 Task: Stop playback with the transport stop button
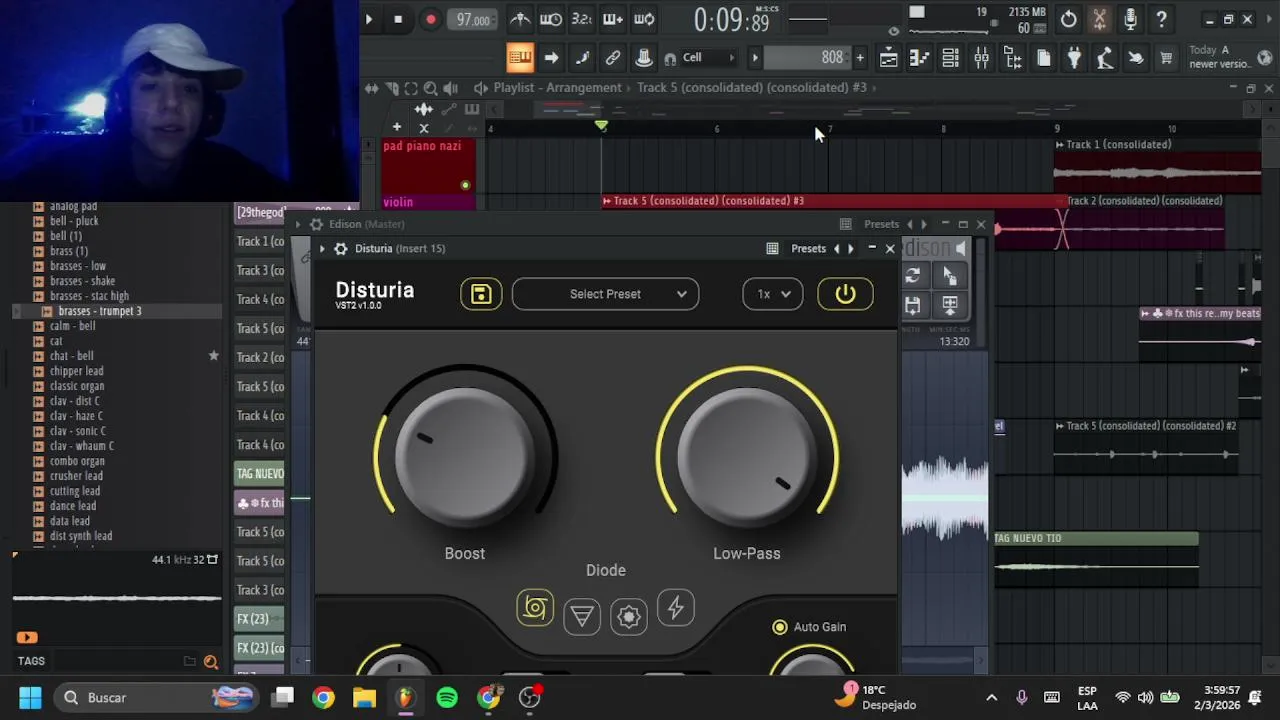398,19
